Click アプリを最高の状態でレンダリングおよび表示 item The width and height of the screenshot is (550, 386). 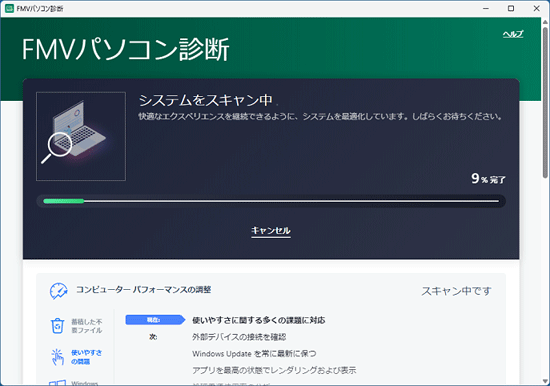coord(274,370)
